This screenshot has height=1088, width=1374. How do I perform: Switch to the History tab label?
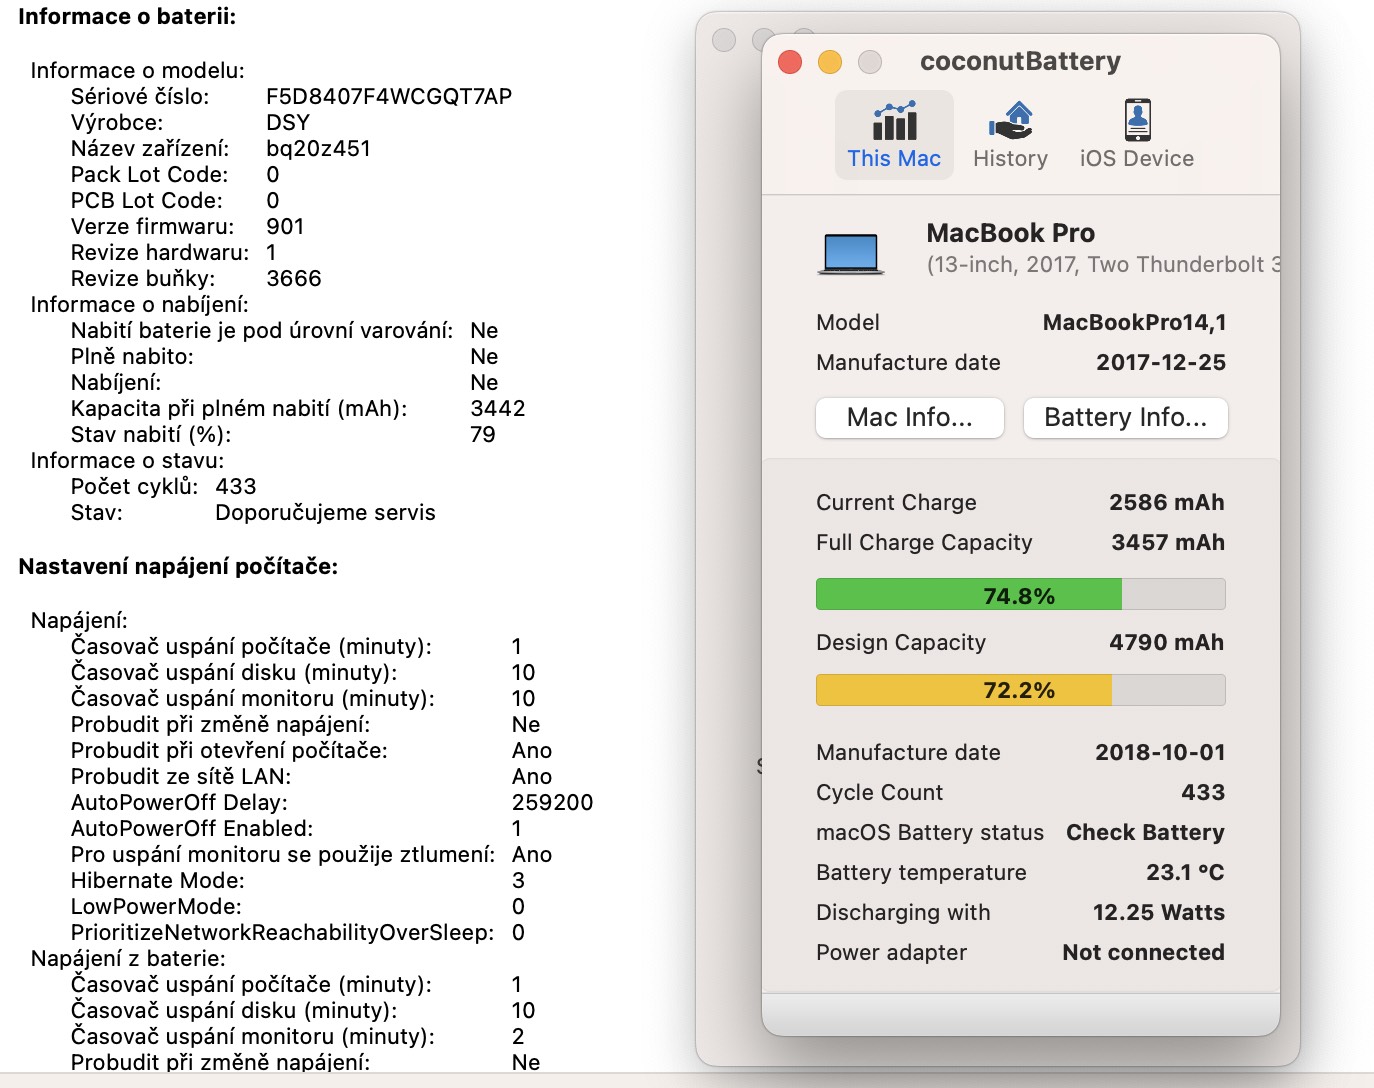click(1010, 159)
